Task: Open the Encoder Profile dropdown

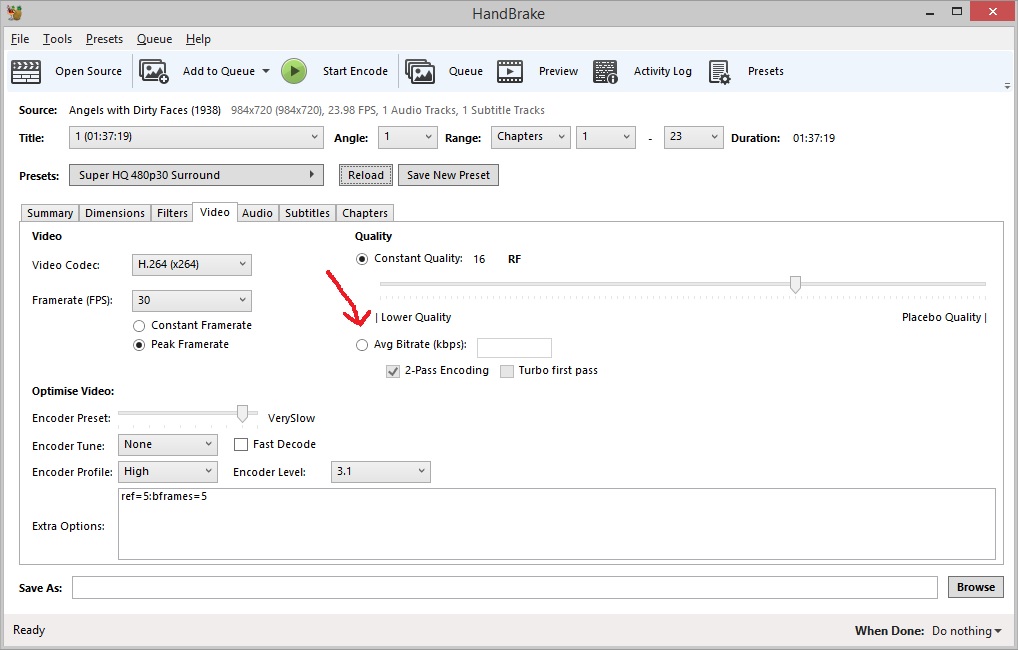Action: coord(168,471)
